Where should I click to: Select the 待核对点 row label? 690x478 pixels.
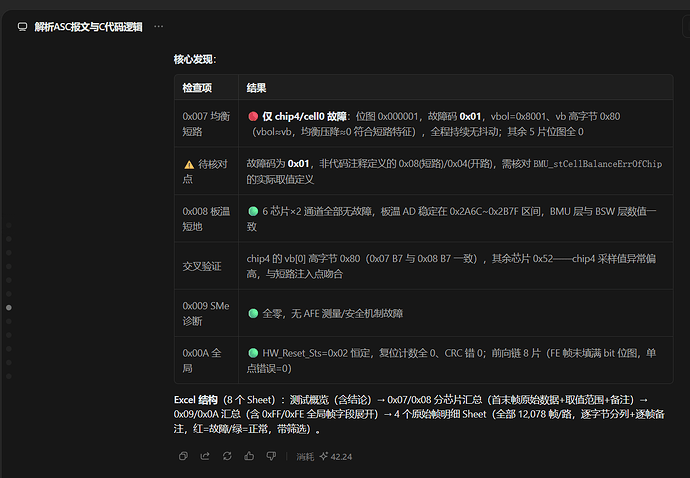click(x=205, y=171)
